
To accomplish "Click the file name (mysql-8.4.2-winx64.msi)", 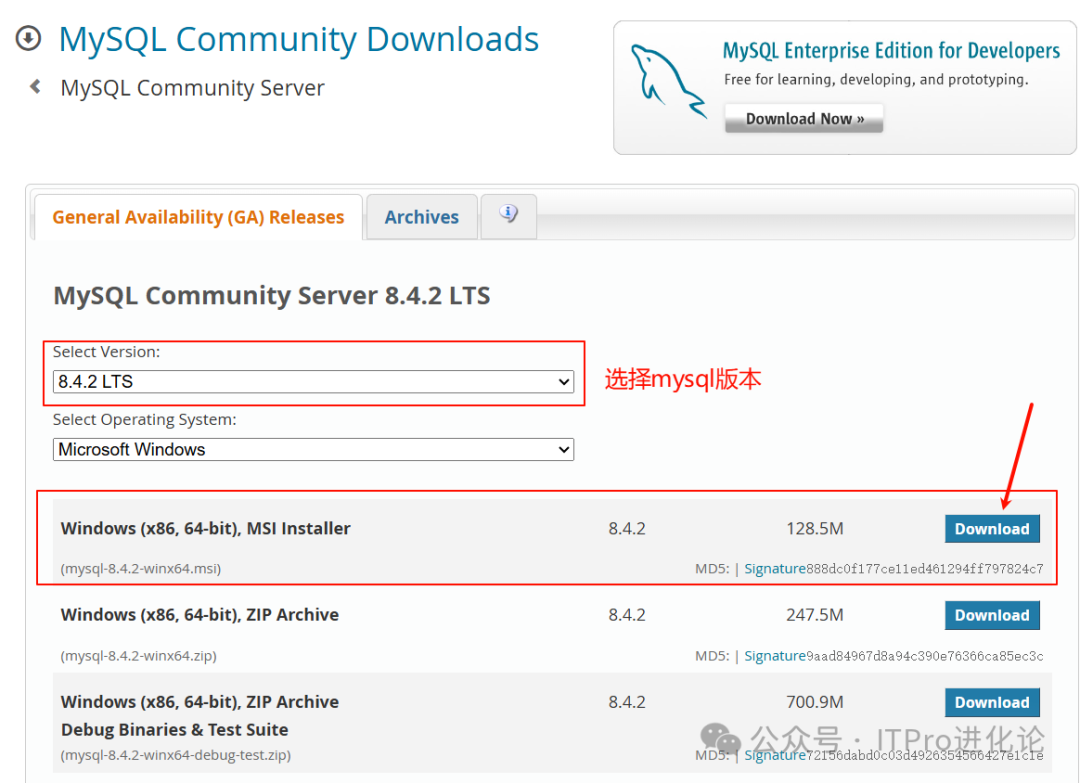I will 141,569.
